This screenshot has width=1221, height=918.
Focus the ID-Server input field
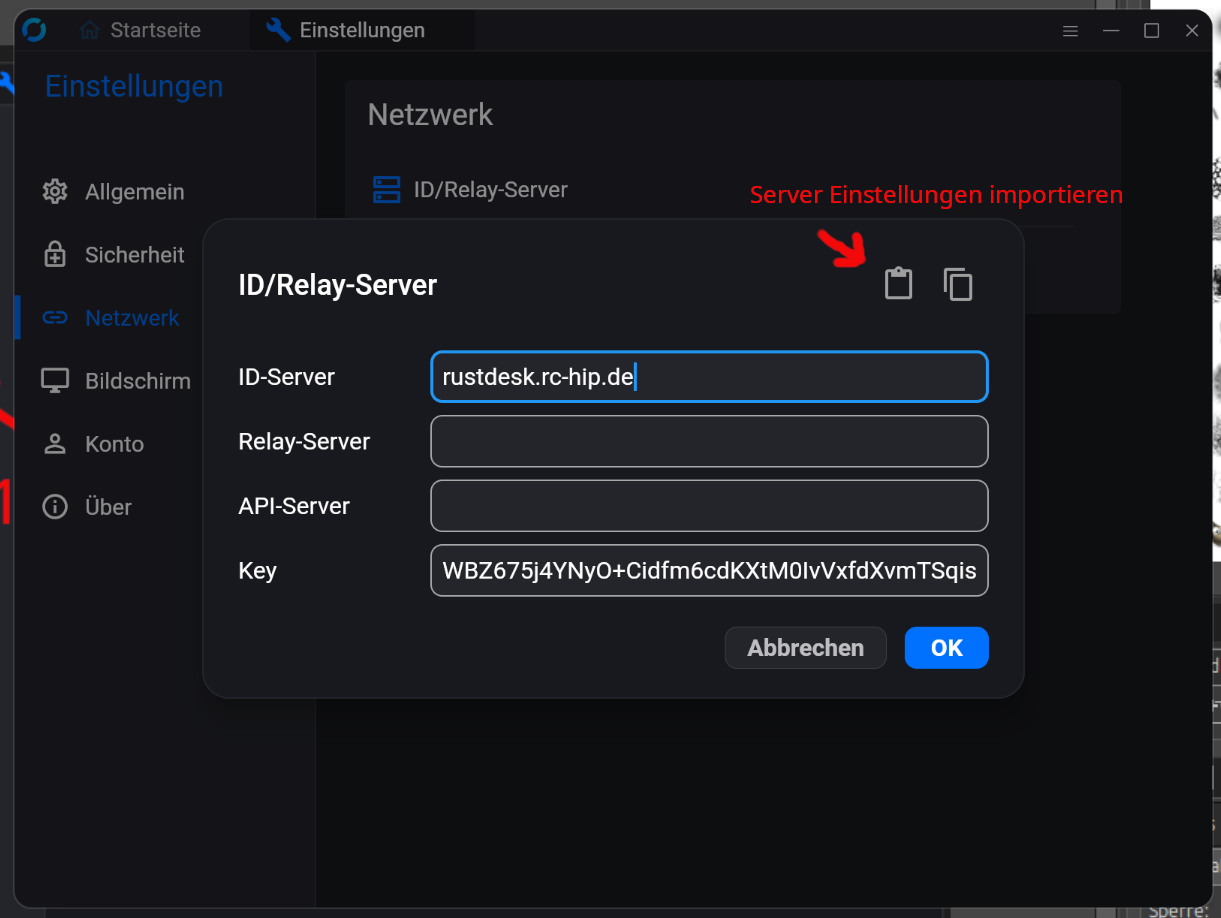point(709,377)
